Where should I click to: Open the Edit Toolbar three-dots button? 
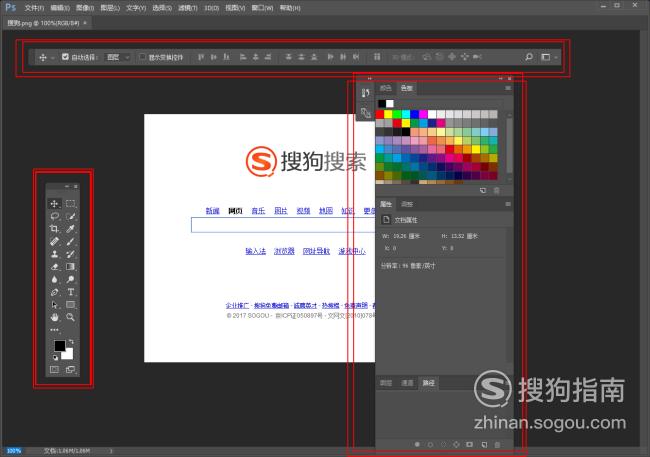click(x=54, y=330)
